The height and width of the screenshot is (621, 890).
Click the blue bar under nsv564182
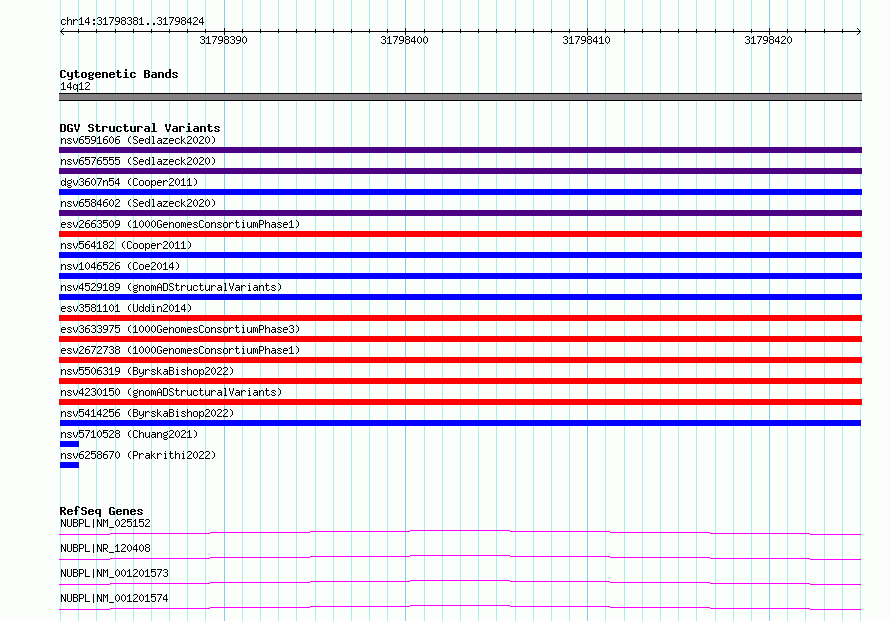pyautogui.click(x=460, y=255)
